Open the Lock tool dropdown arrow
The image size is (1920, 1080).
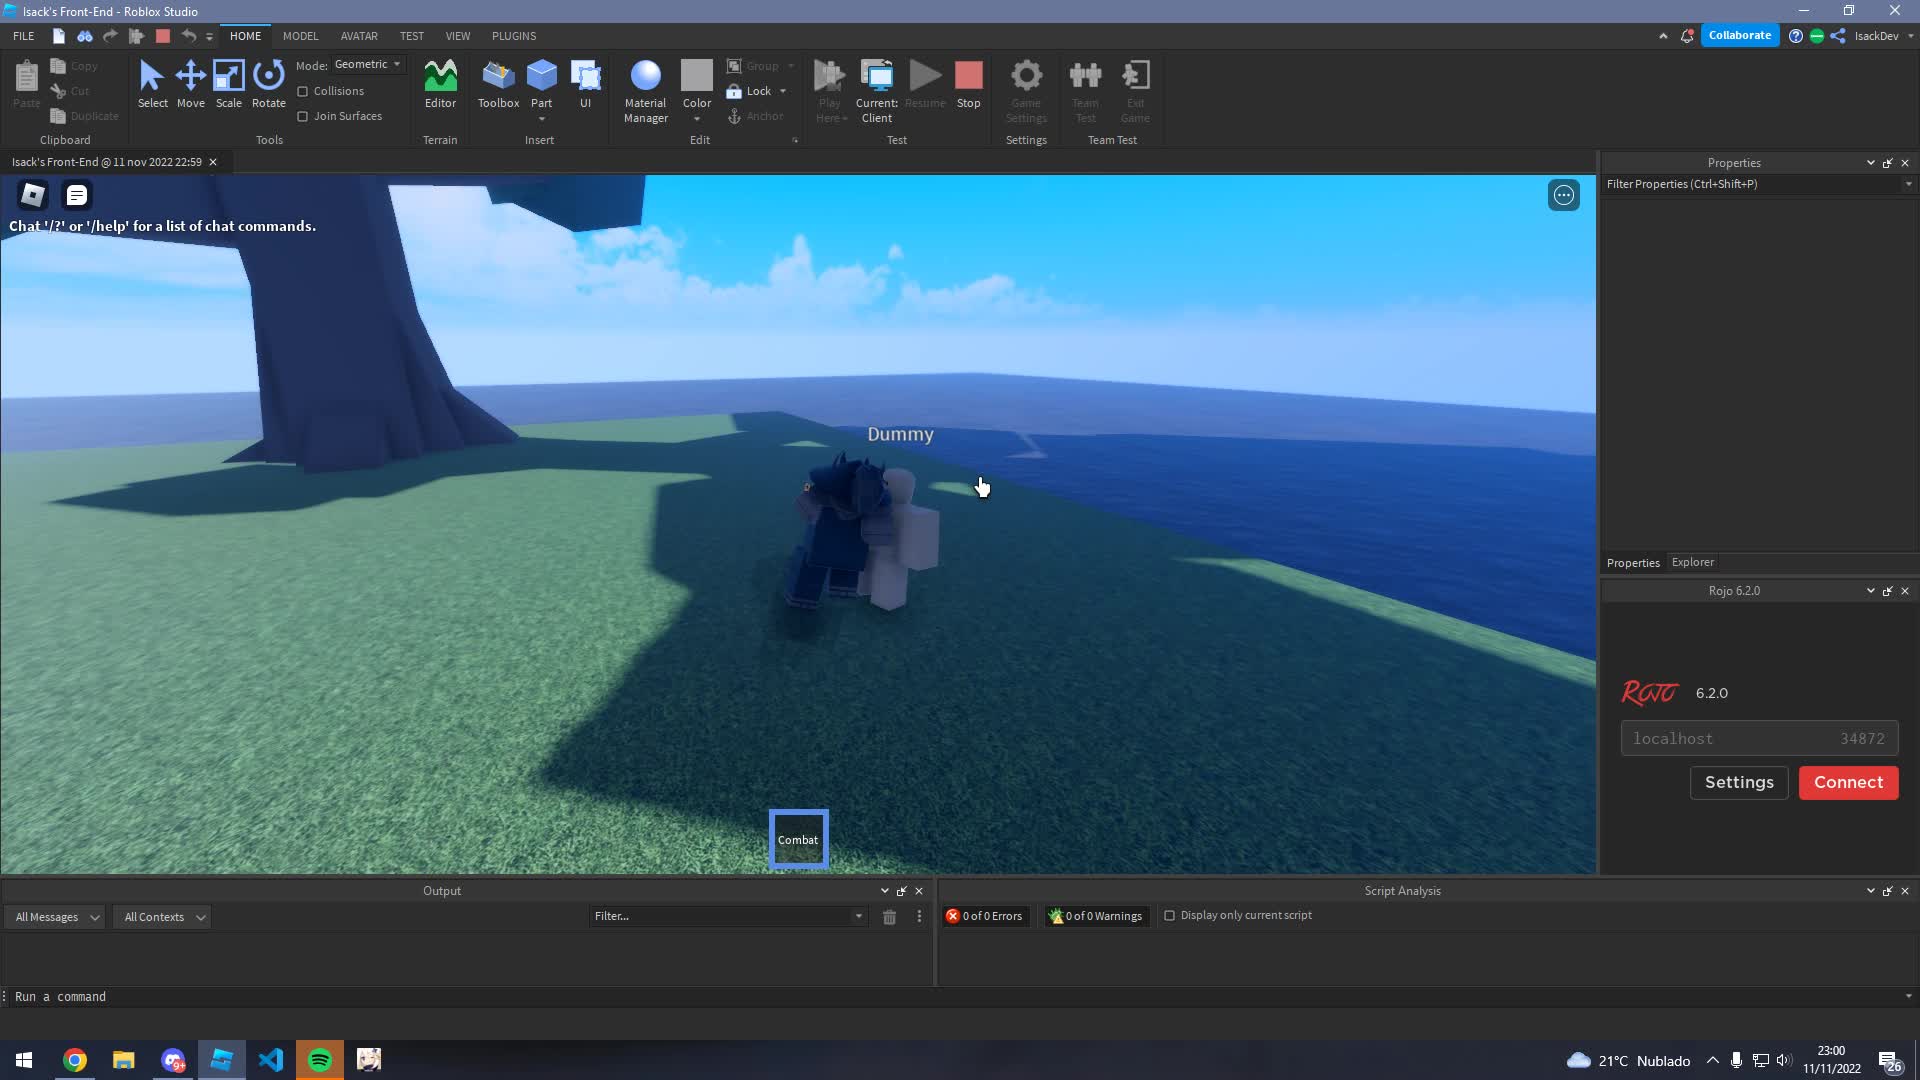783,91
